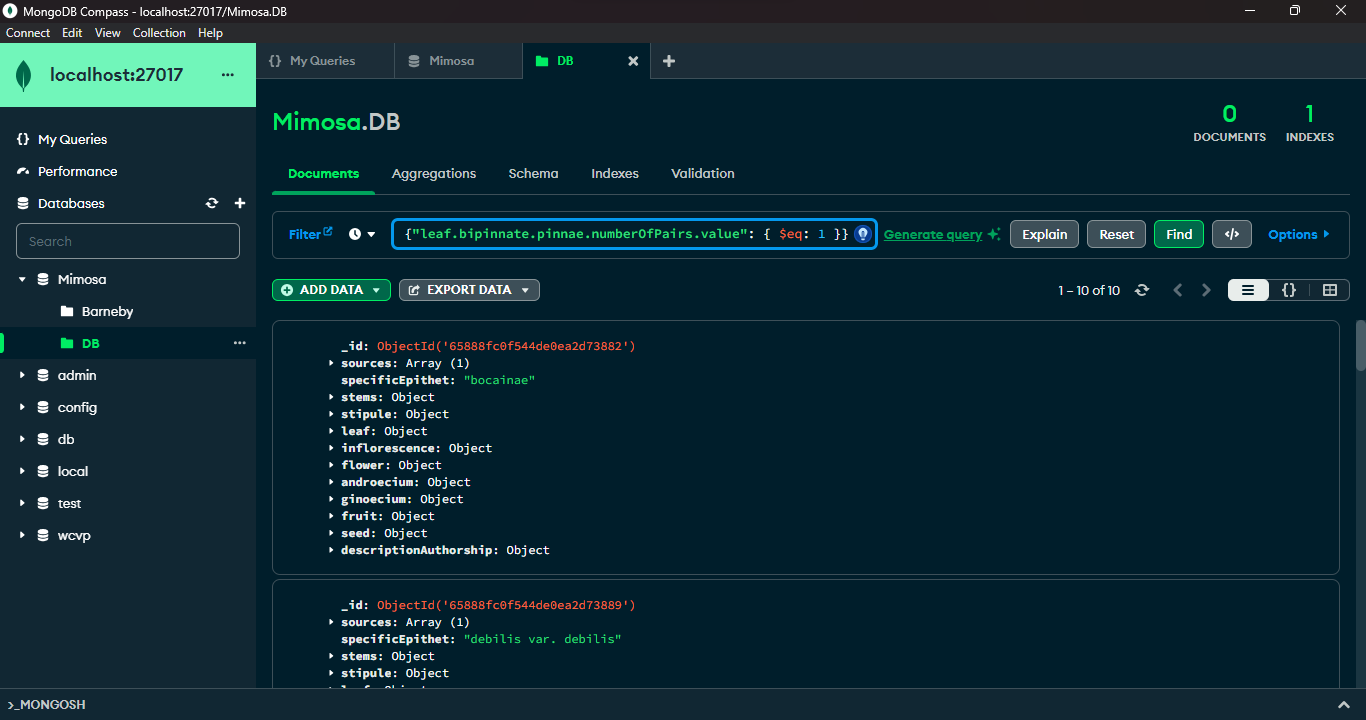Viewport: 1366px width, 720px height.
Task: Open a new tab with plus
Action: [669, 61]
